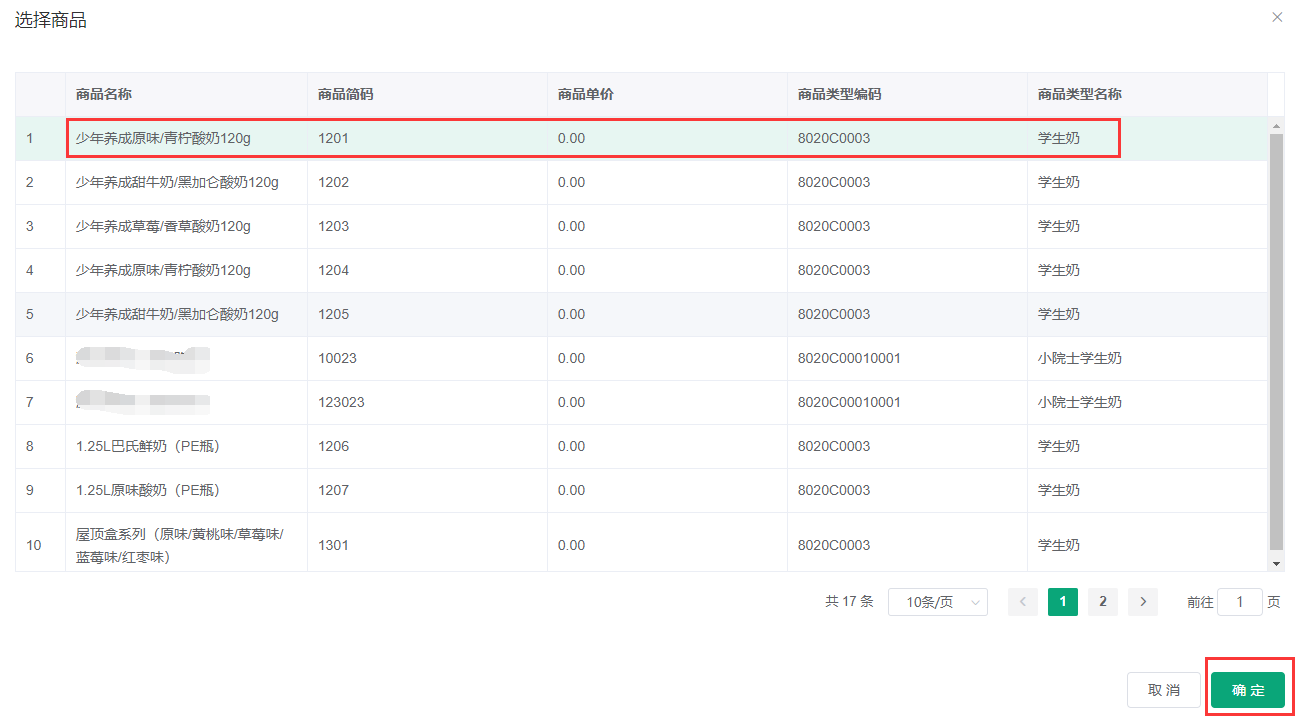Click the table scrollbar's up arrow
This screenshot has height=718, width=1298.
click(1276, 126)
